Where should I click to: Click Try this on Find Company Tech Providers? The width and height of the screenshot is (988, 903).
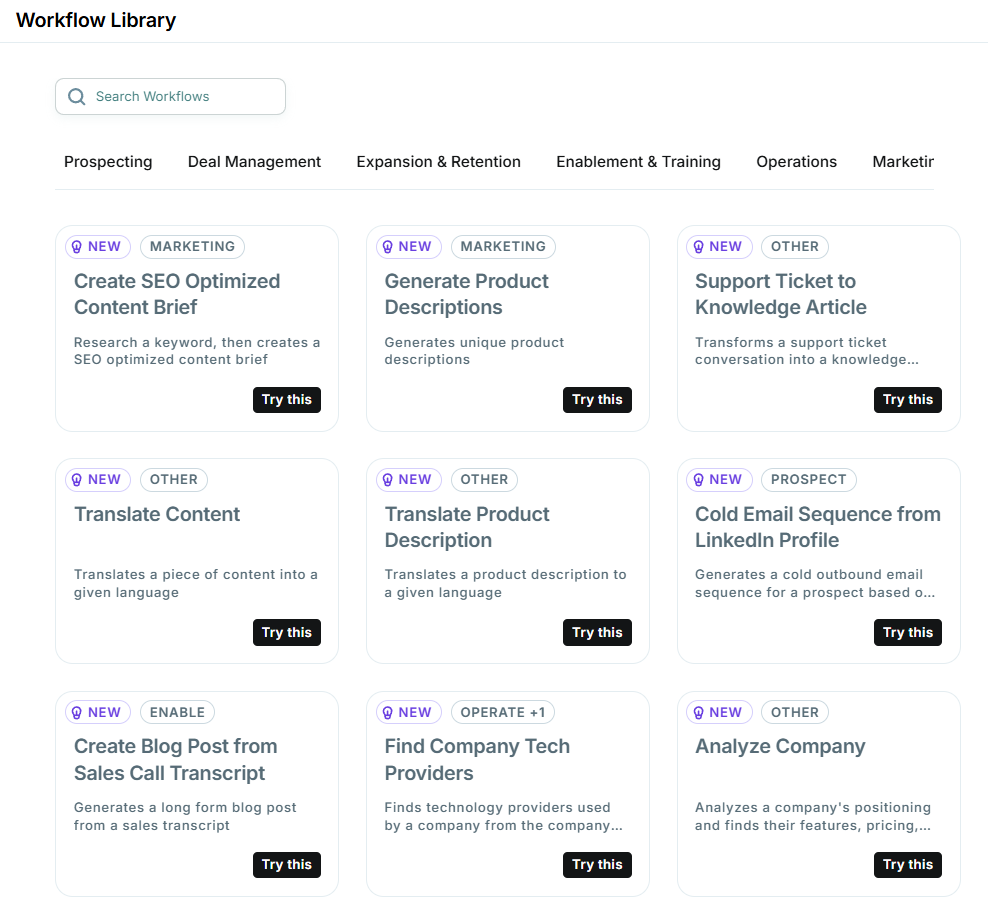597,865
